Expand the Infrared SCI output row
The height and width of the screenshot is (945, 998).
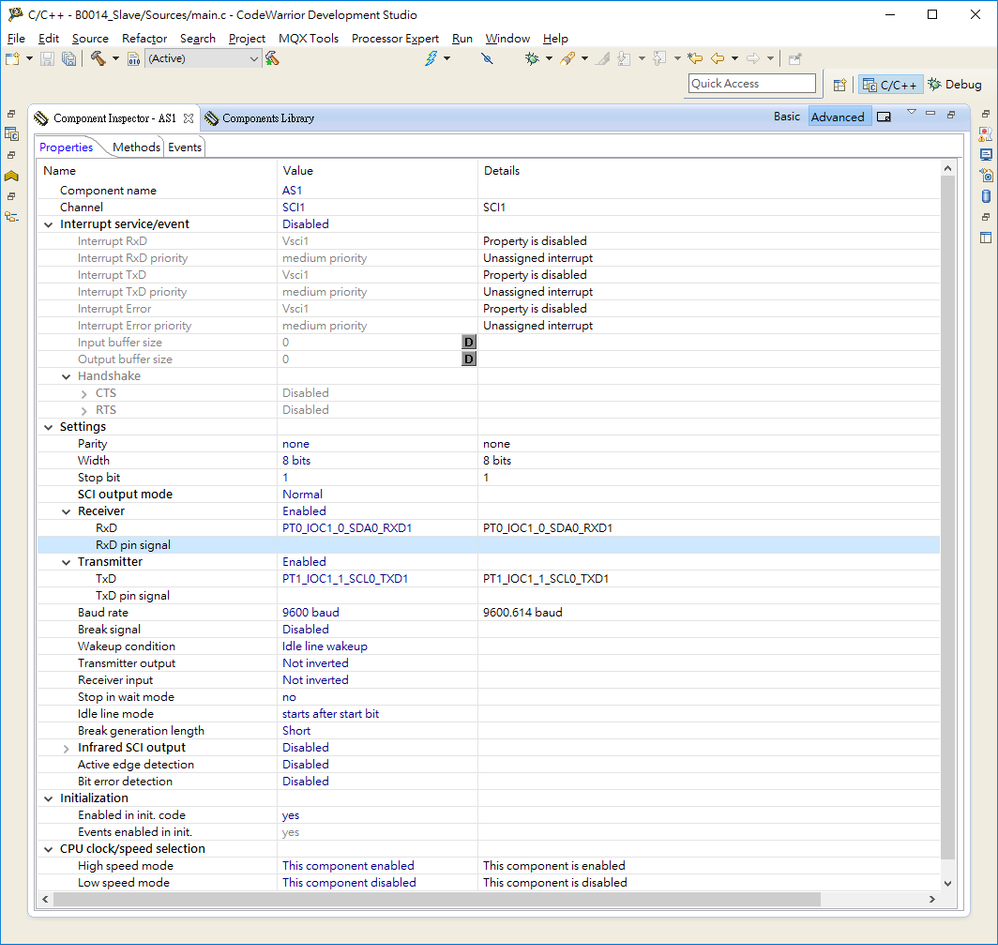point(66,748)
